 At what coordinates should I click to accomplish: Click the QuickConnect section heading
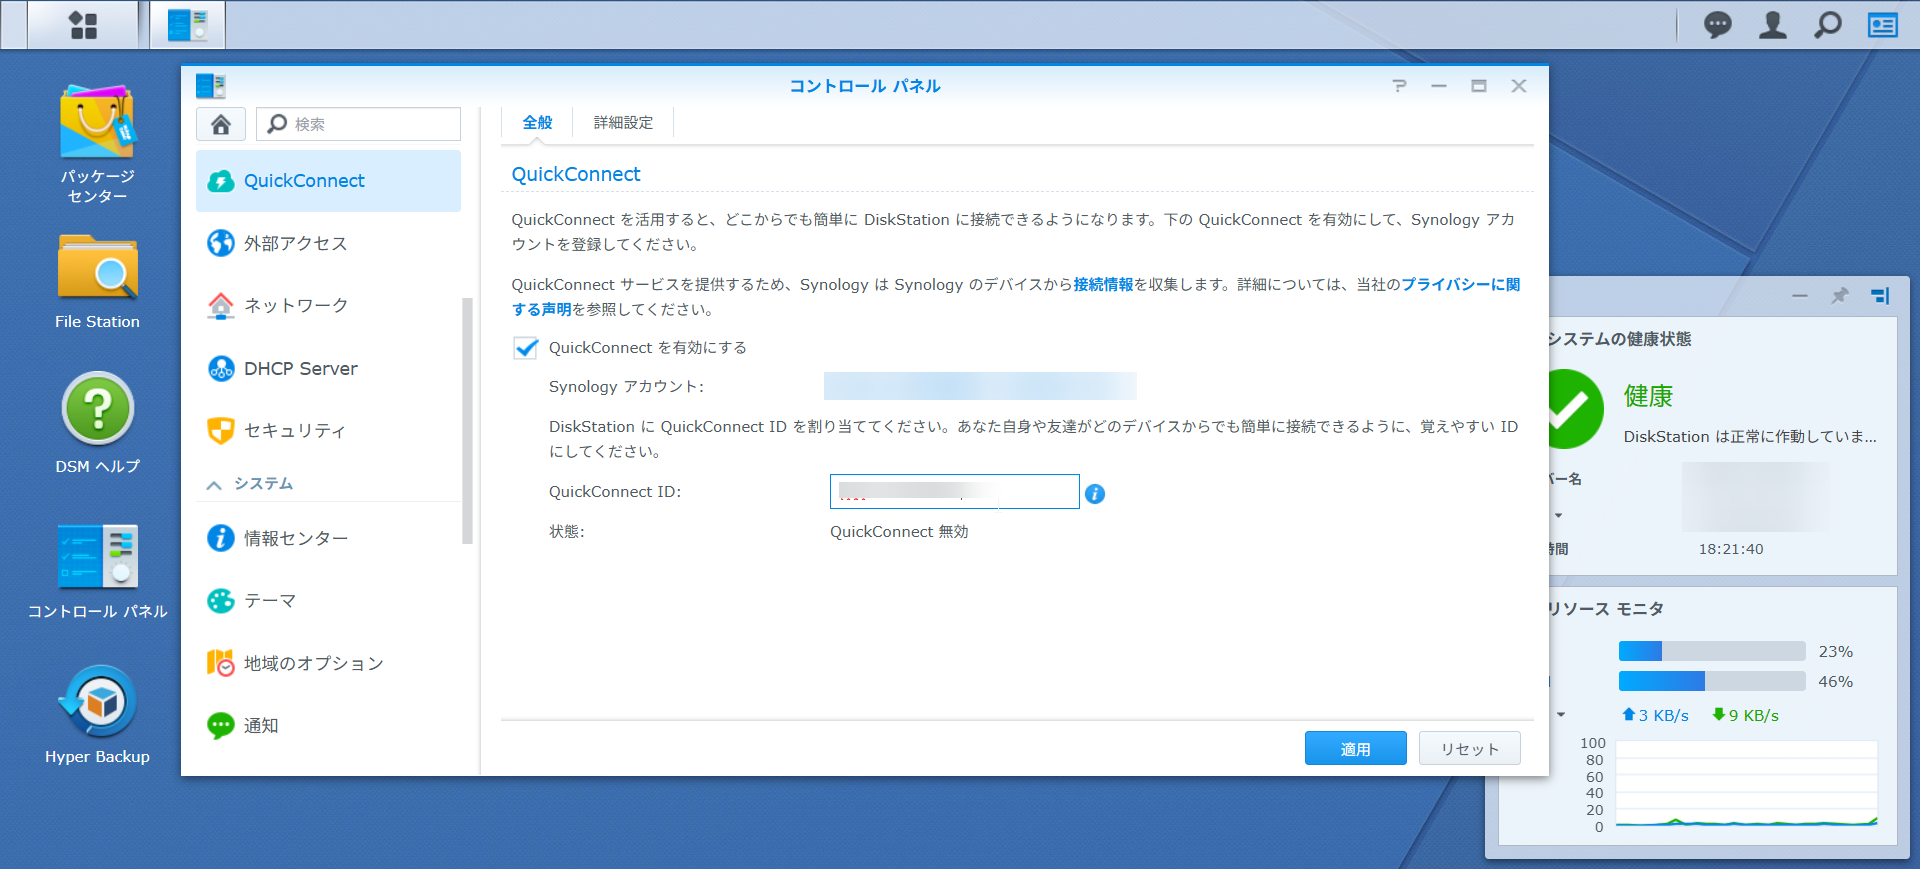pyautogui.click(x=576, y=174)
